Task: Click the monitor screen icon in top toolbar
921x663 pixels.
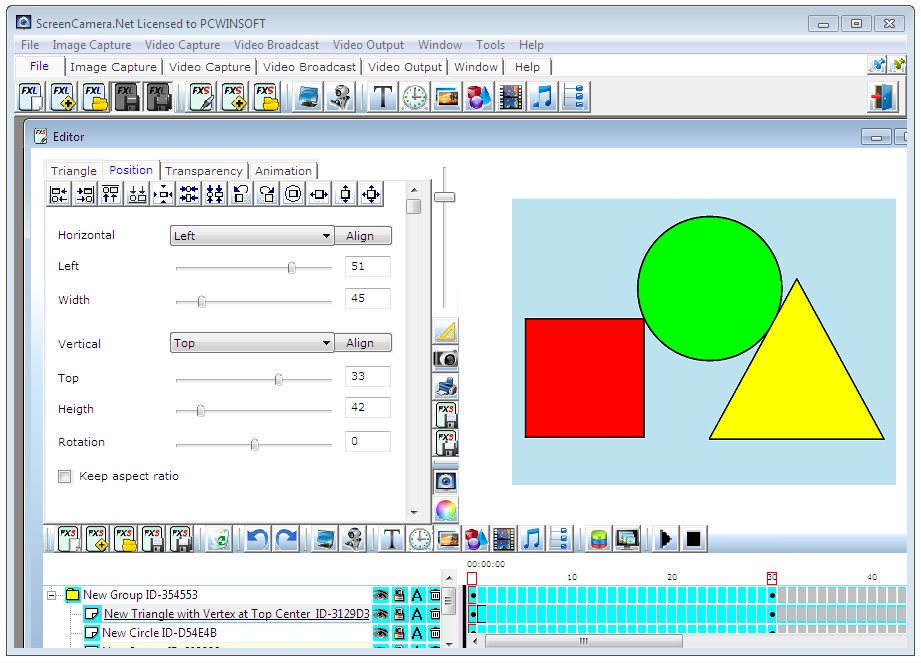Action: pos(308,97)
